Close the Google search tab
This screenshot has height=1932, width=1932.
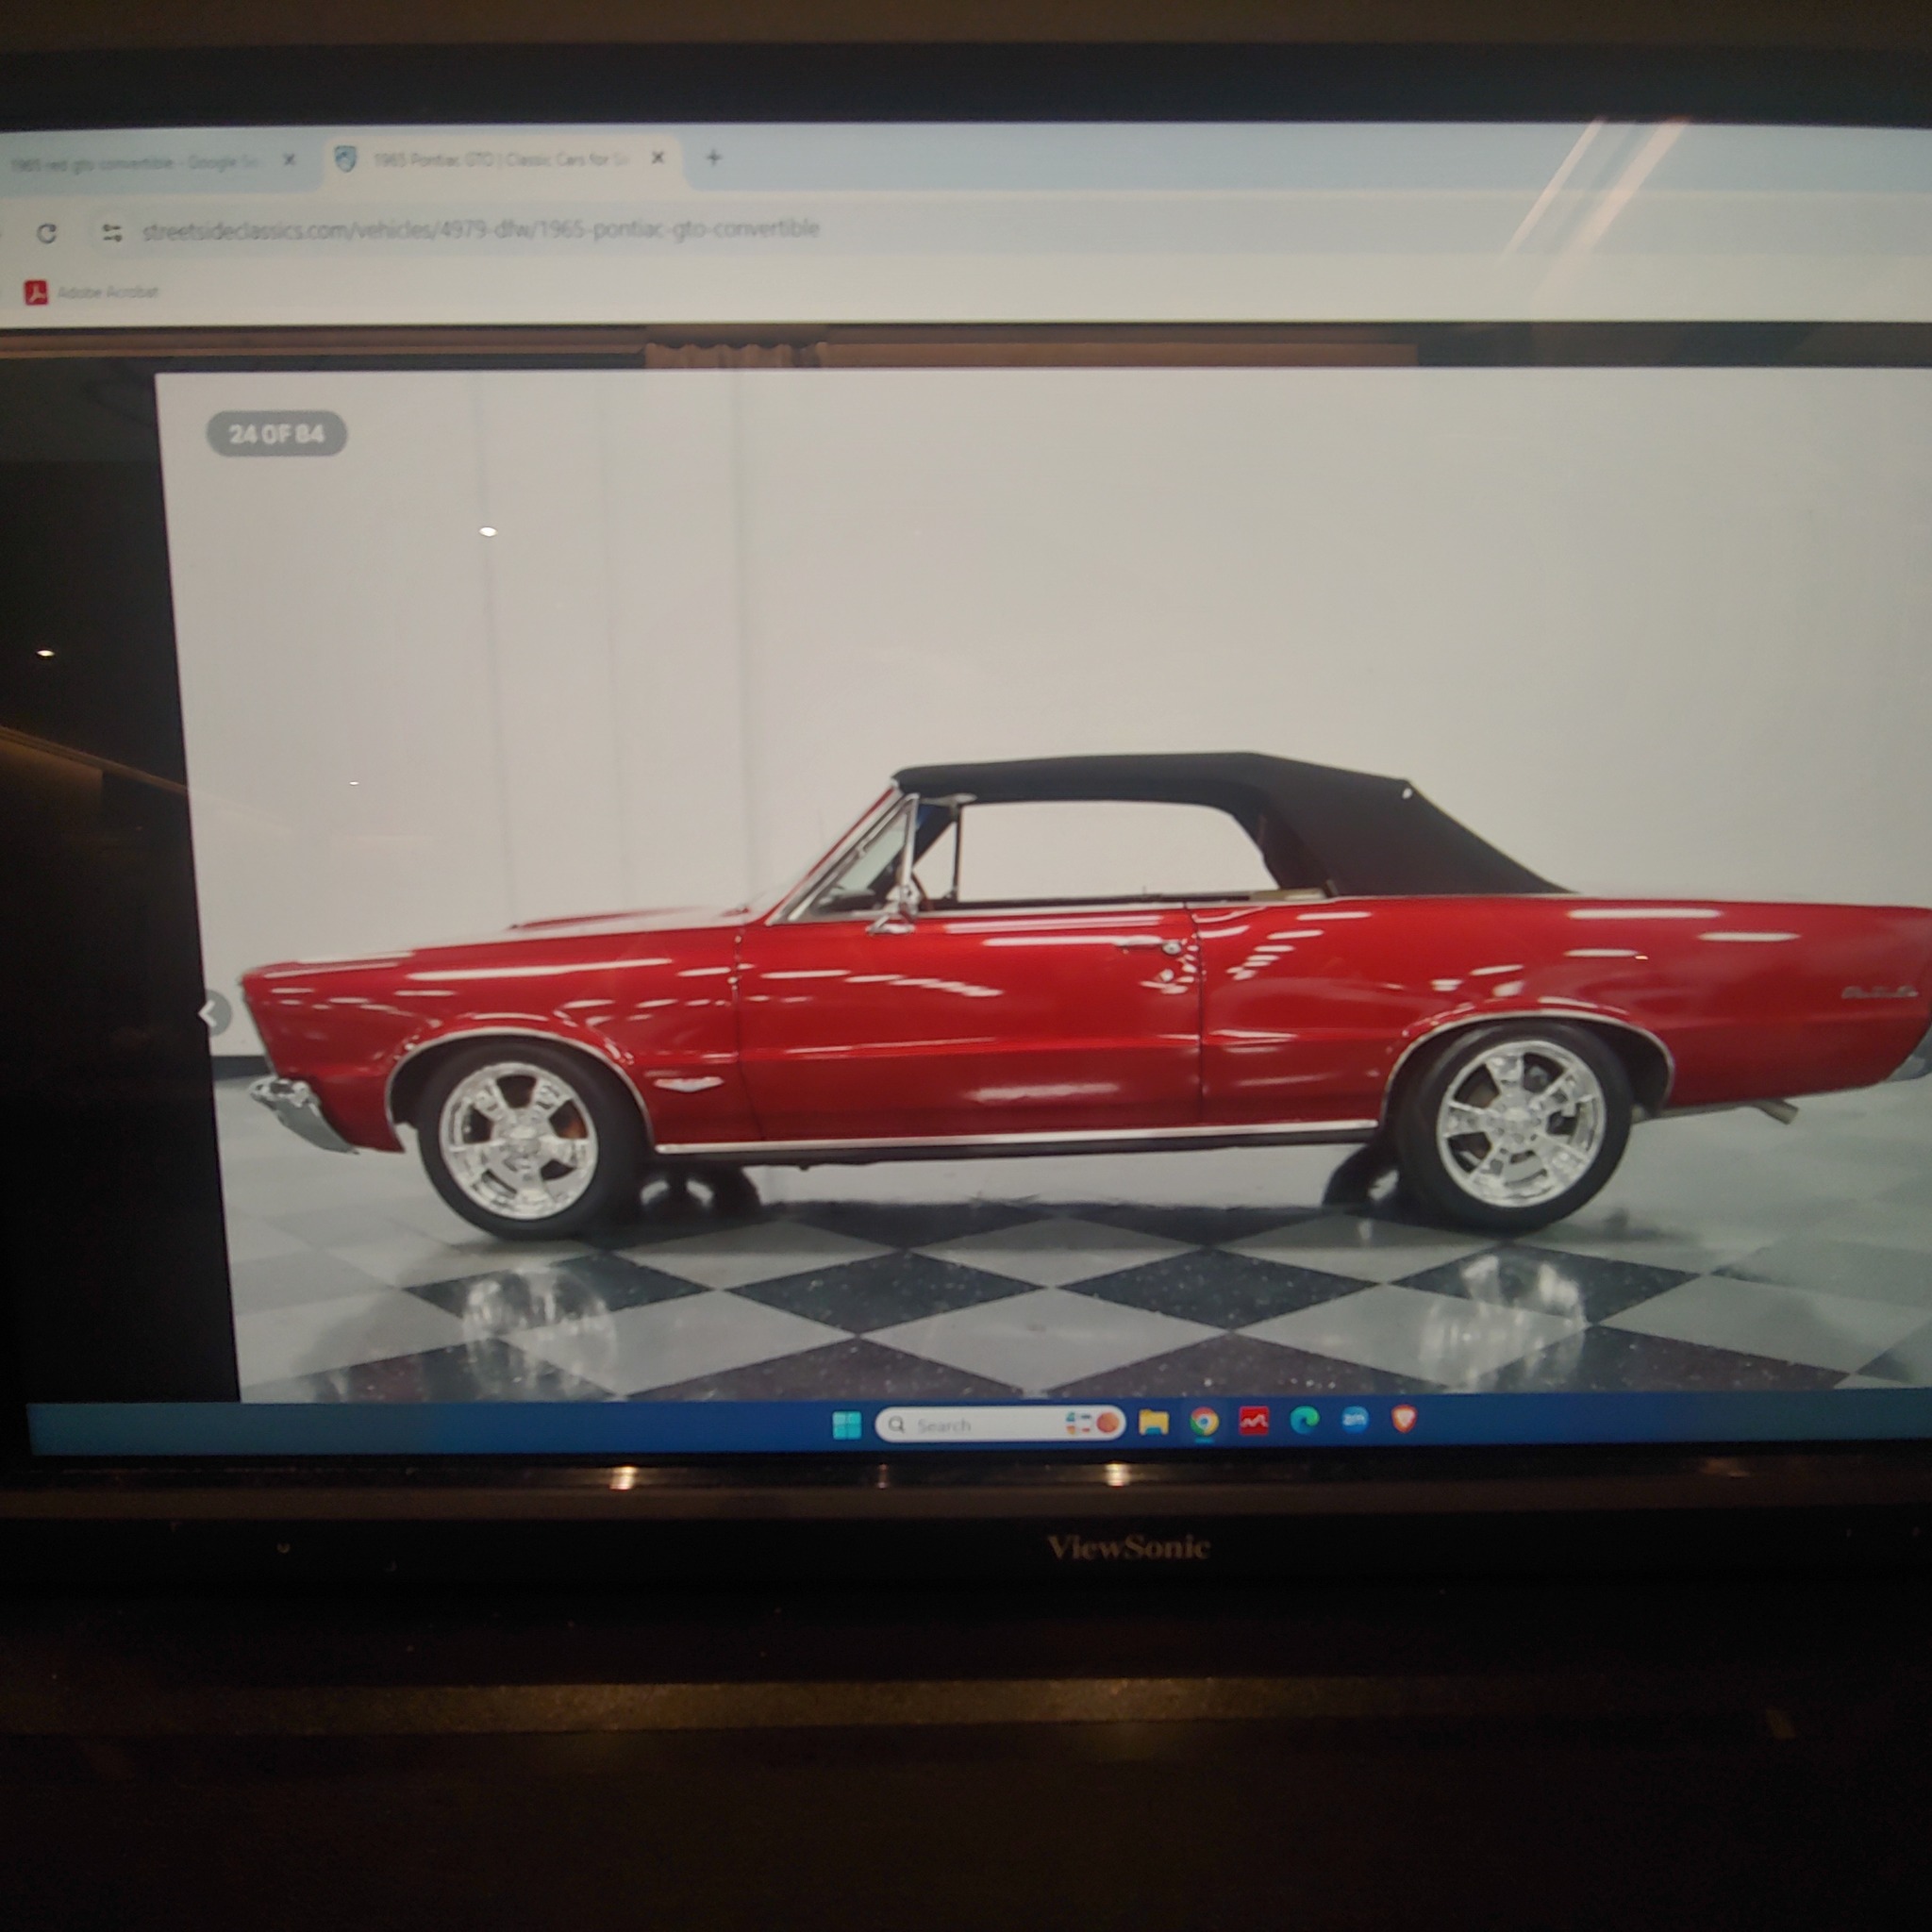coord(289,160)
